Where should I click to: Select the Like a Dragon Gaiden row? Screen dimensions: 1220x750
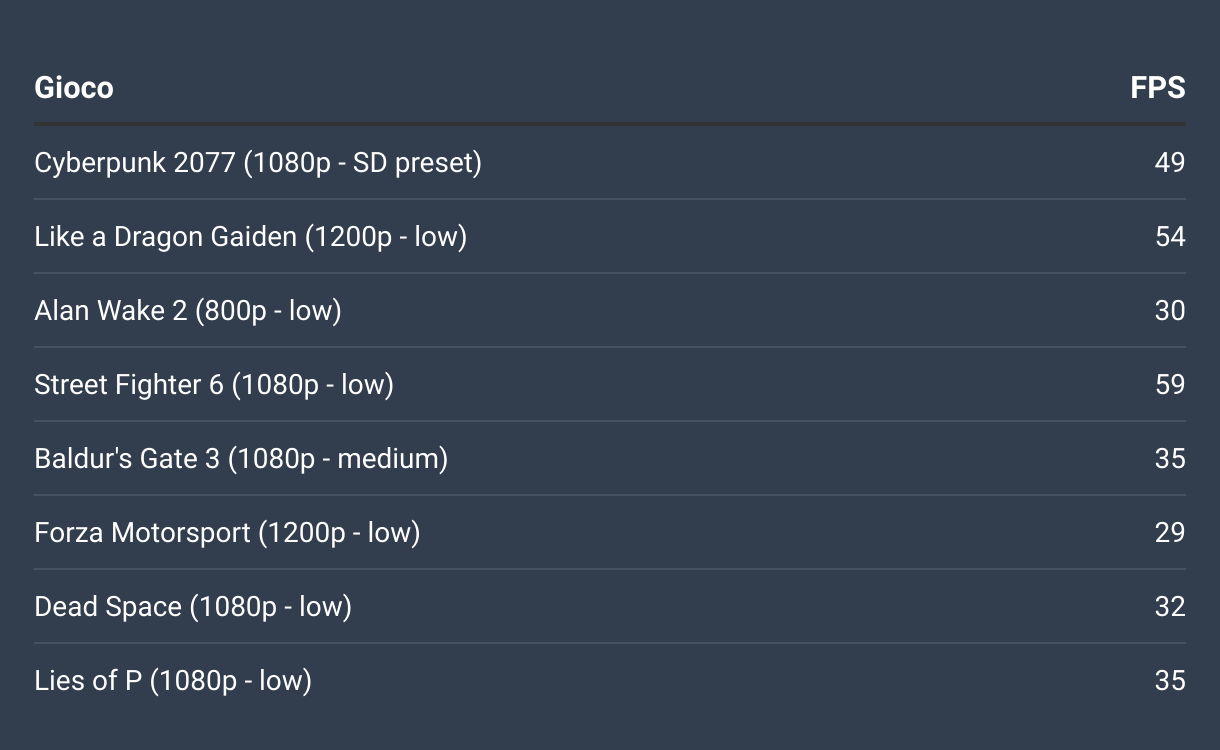click(610, 236)
